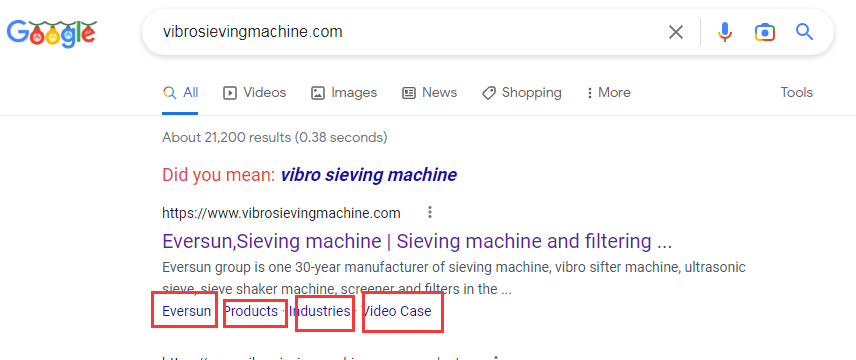The height and width of the screenshot is (360, 856).
Task: Focus the search field containing vibrosievingmachine.com
Action: point(404,32)
